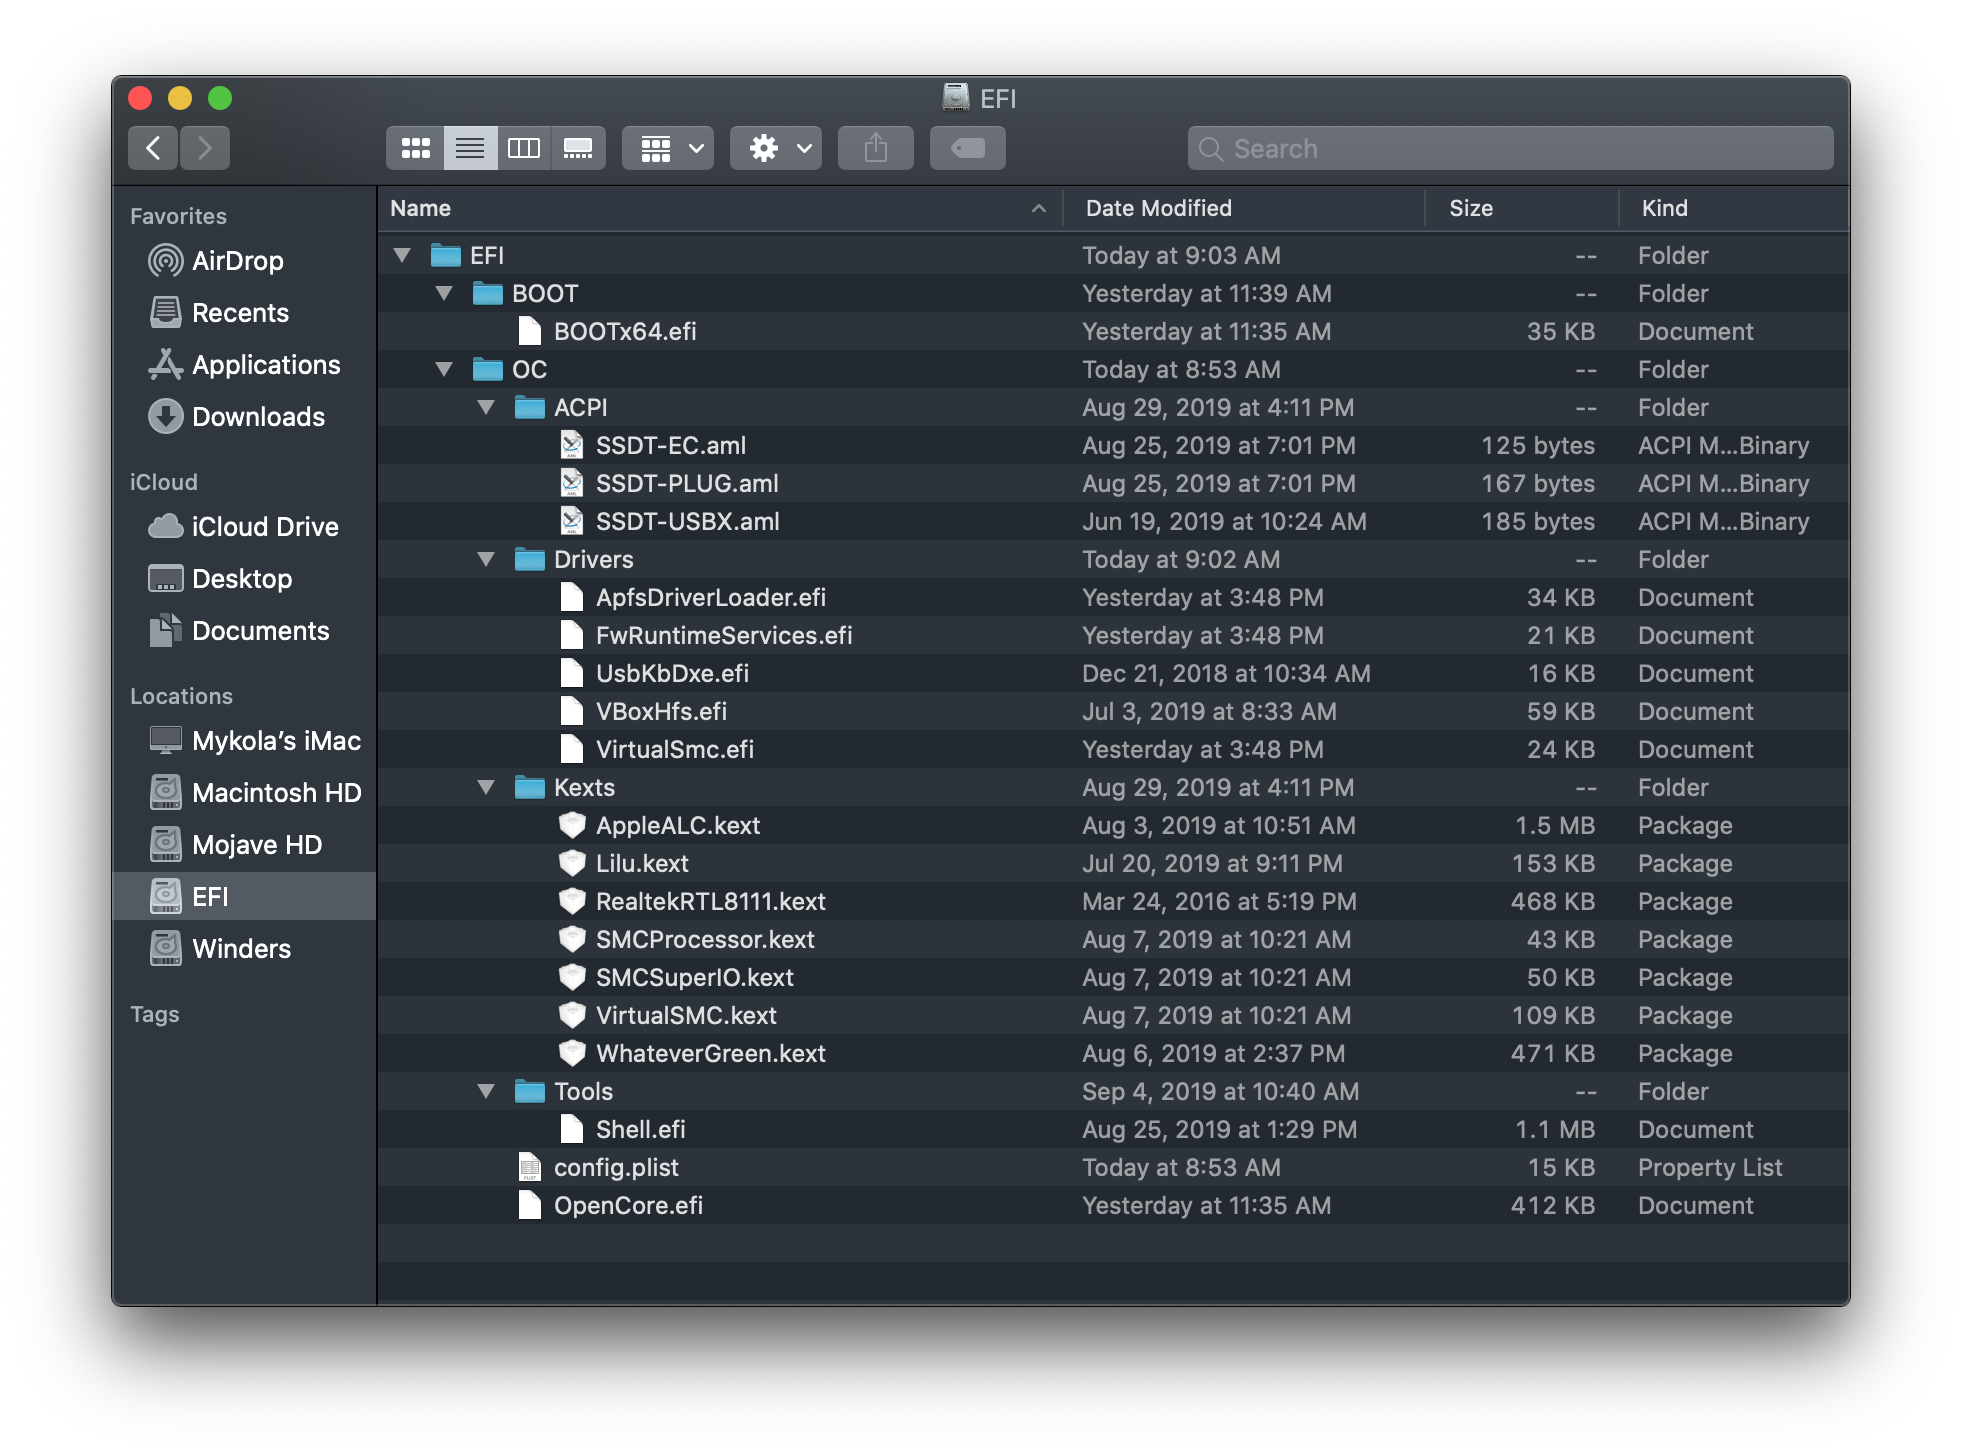The image size is (1962, 1454).
Task: Open Applications in the sidebar
Action: pyautogui.click(x=245, y=365)
